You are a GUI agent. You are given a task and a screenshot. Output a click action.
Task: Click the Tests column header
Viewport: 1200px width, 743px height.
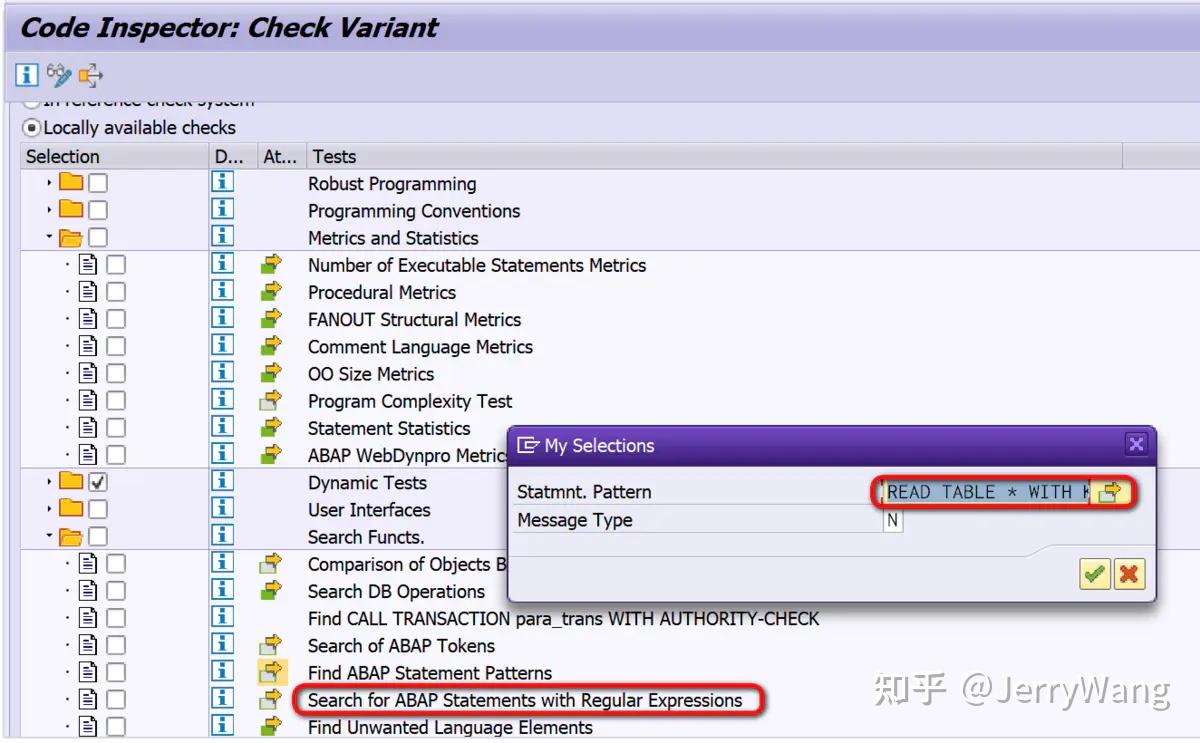pos(333,156)
